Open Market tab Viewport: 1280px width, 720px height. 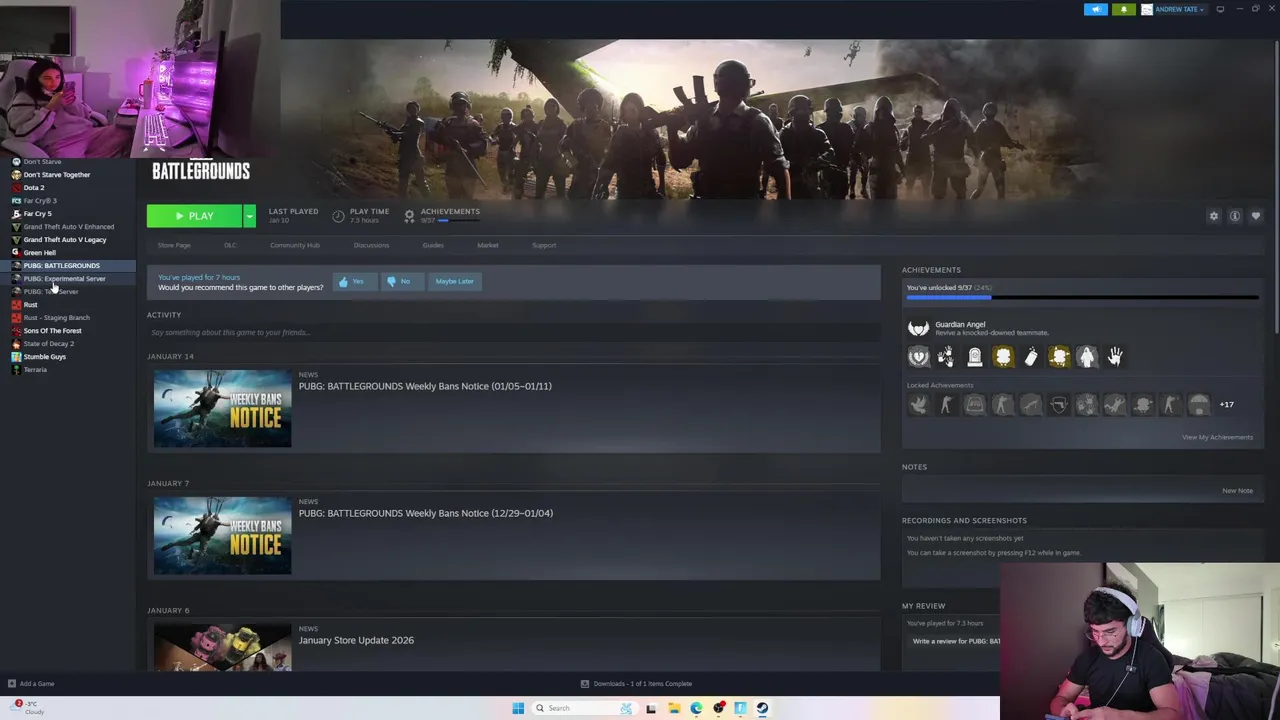pyautogui.click(x=488, y=245)
